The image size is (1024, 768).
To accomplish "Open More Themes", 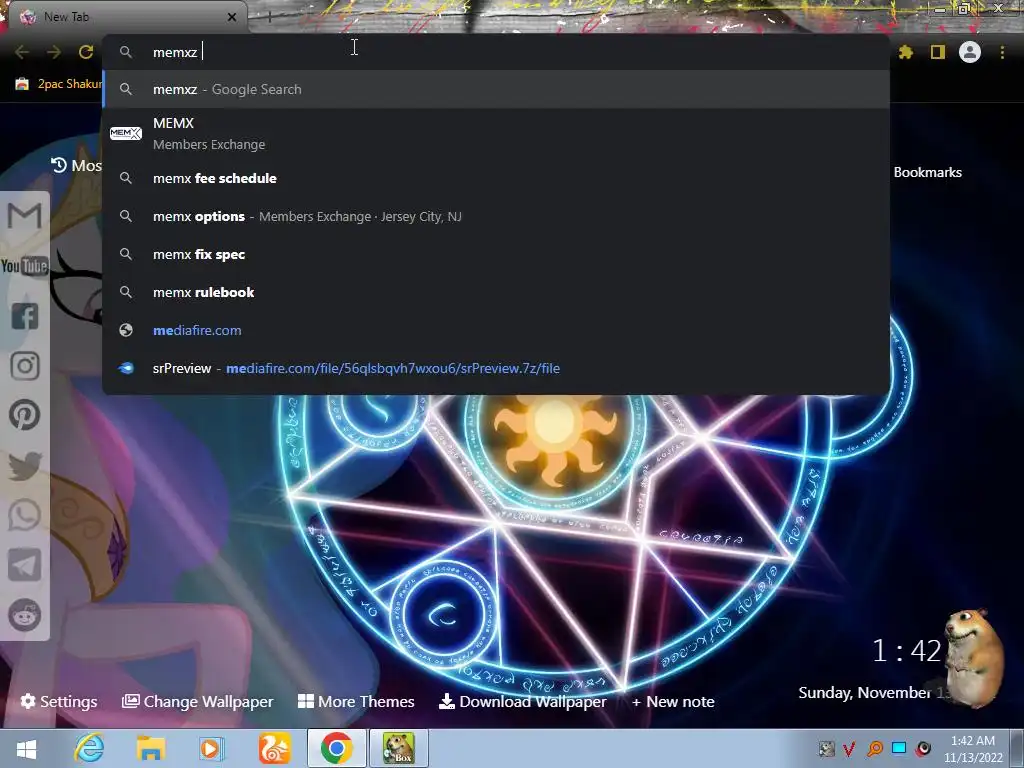I will click(356, 701).
